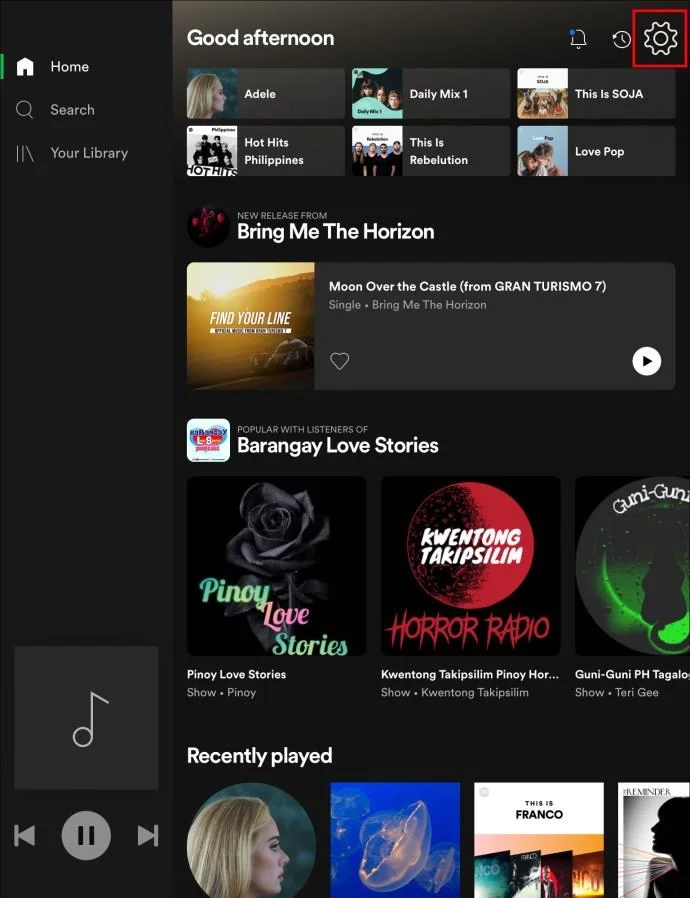Click the Recently played heading
The image size is (690, 898).
tap(259, 756)
